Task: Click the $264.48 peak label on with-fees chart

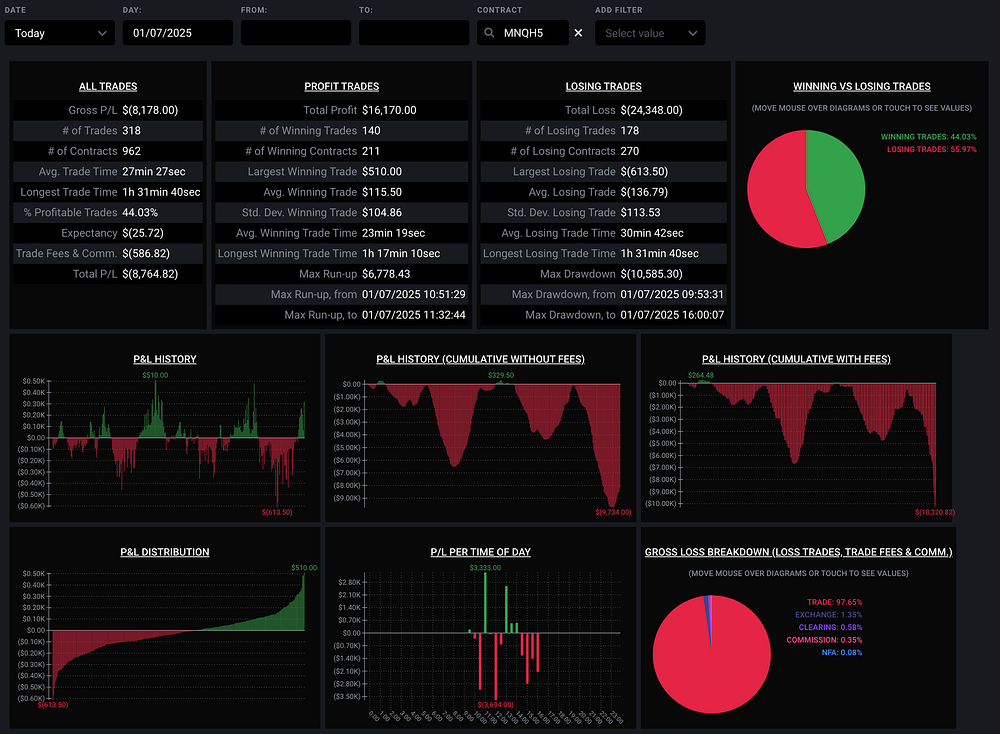Action: click(701, 375)
